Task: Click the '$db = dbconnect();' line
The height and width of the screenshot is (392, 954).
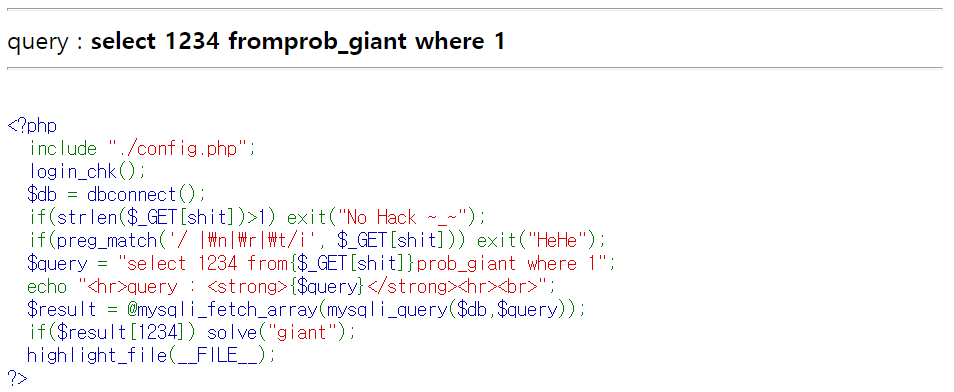Action: click(x=117, y=195)
